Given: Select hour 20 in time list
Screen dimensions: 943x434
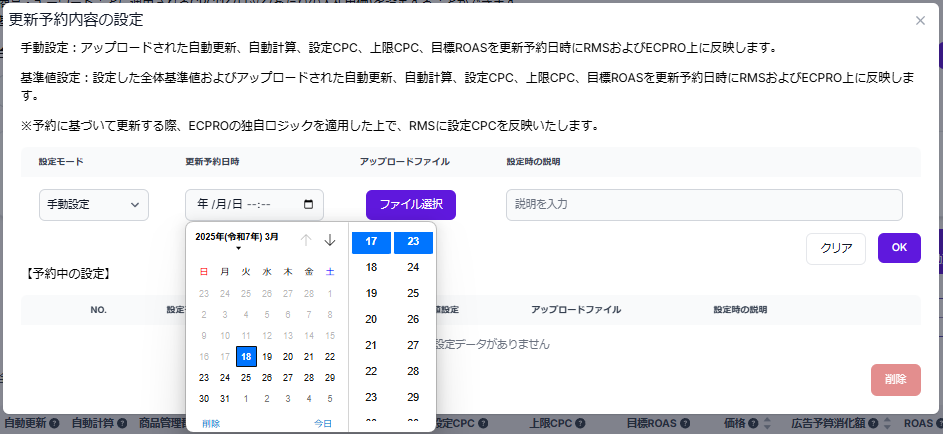Looking at the screenshot, I should tap(371, 319).
